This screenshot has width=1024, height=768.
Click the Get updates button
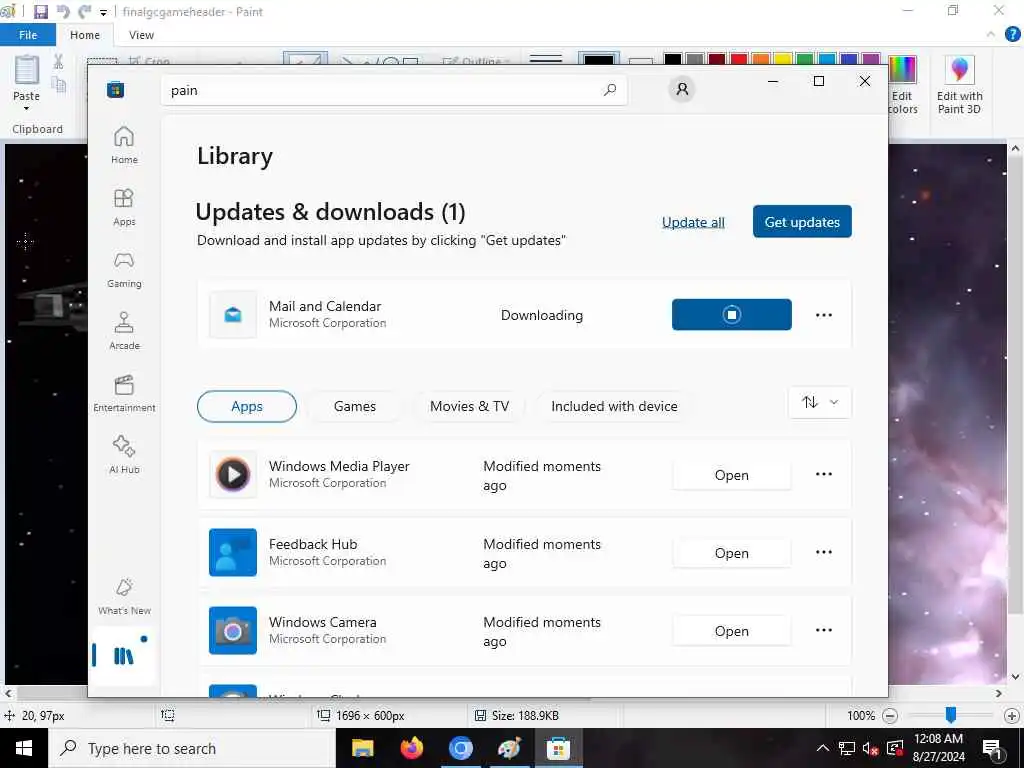(802, 222)
